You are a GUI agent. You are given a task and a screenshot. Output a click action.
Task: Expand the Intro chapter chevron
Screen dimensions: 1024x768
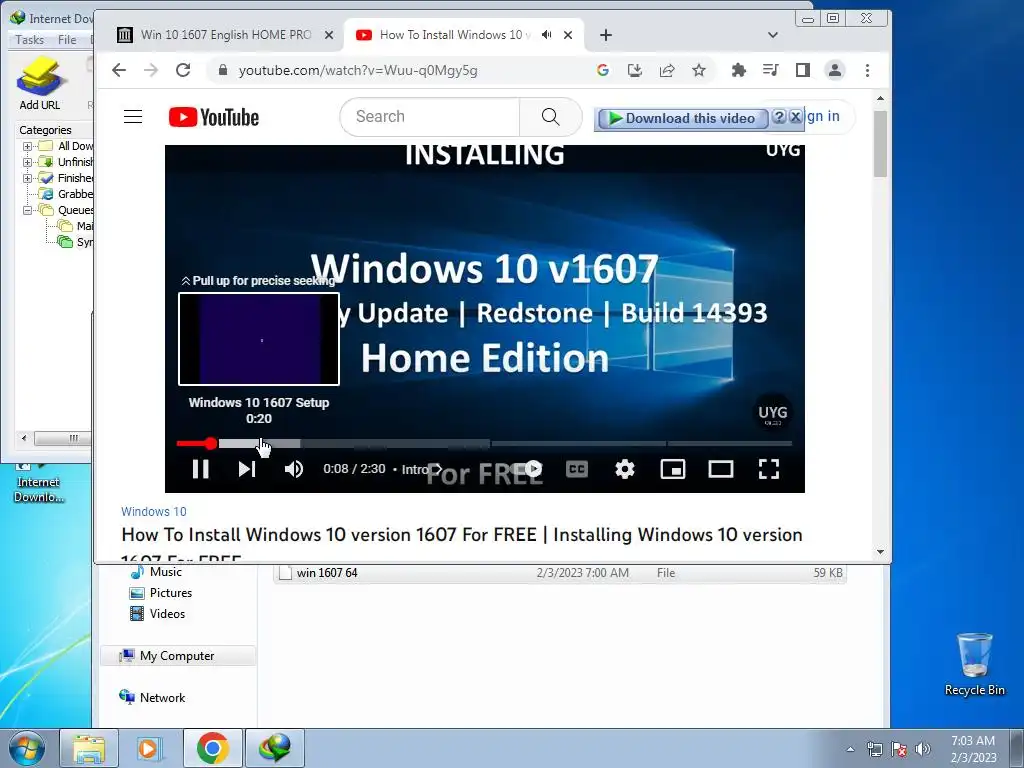[438, 469]
